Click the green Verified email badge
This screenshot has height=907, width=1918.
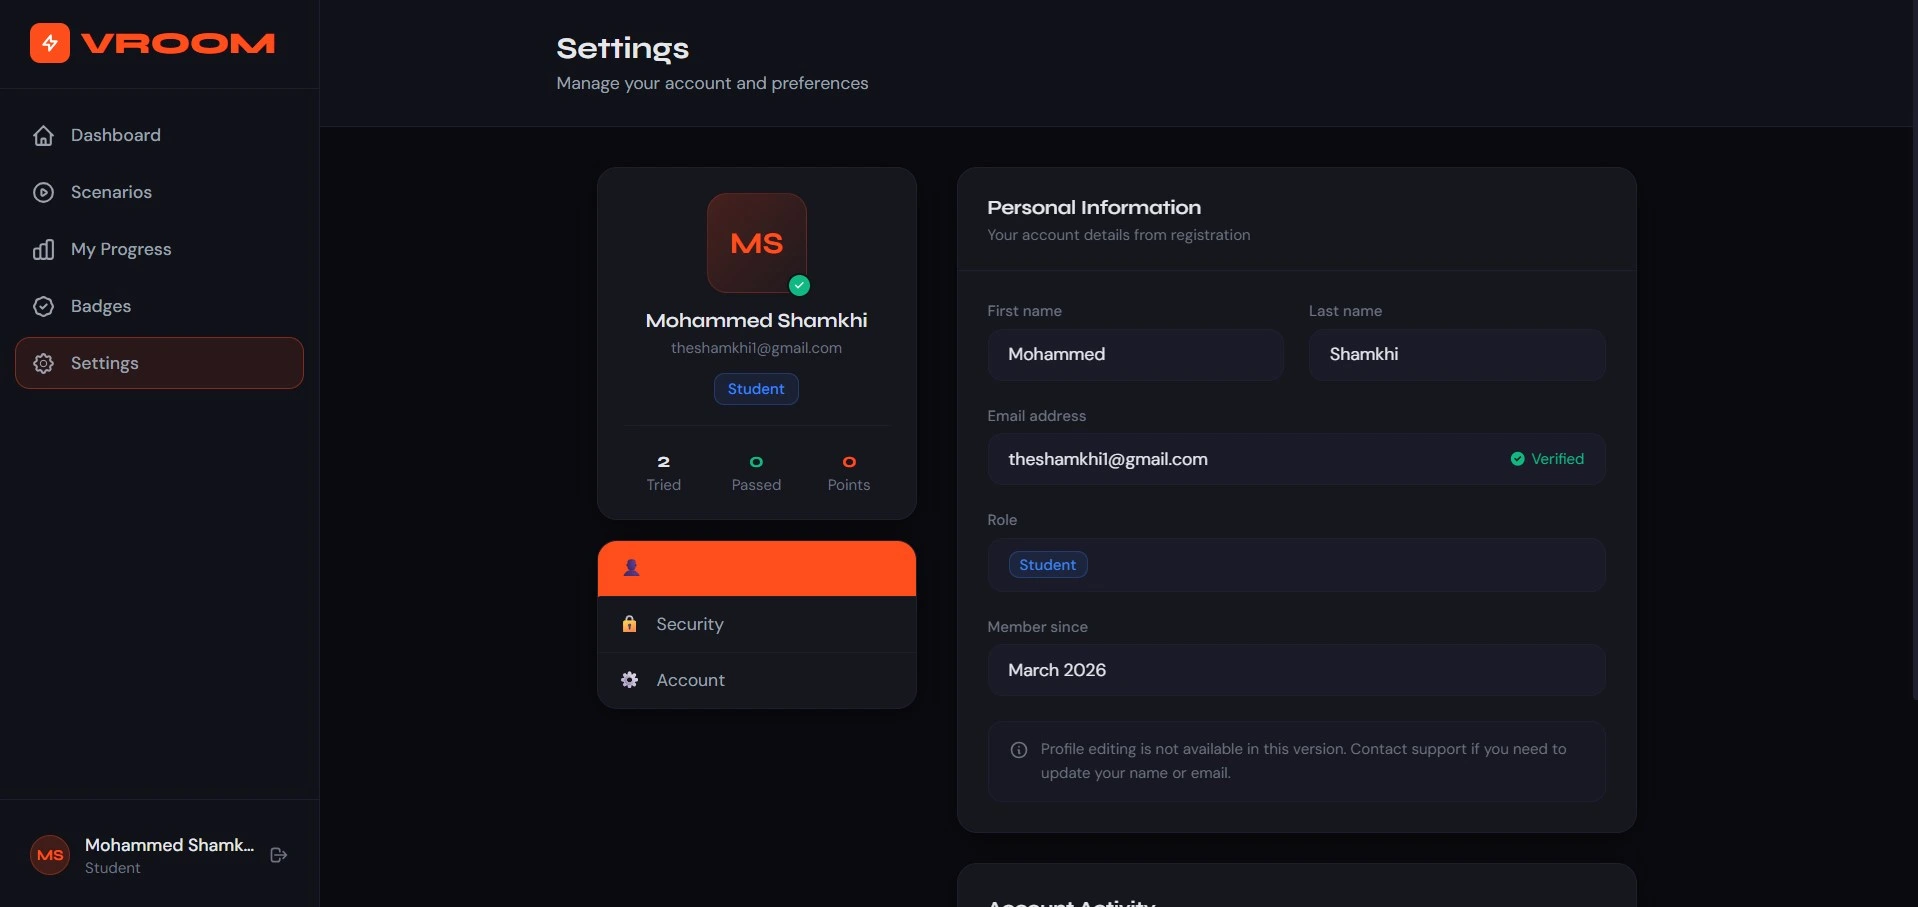pos(1547,459)
